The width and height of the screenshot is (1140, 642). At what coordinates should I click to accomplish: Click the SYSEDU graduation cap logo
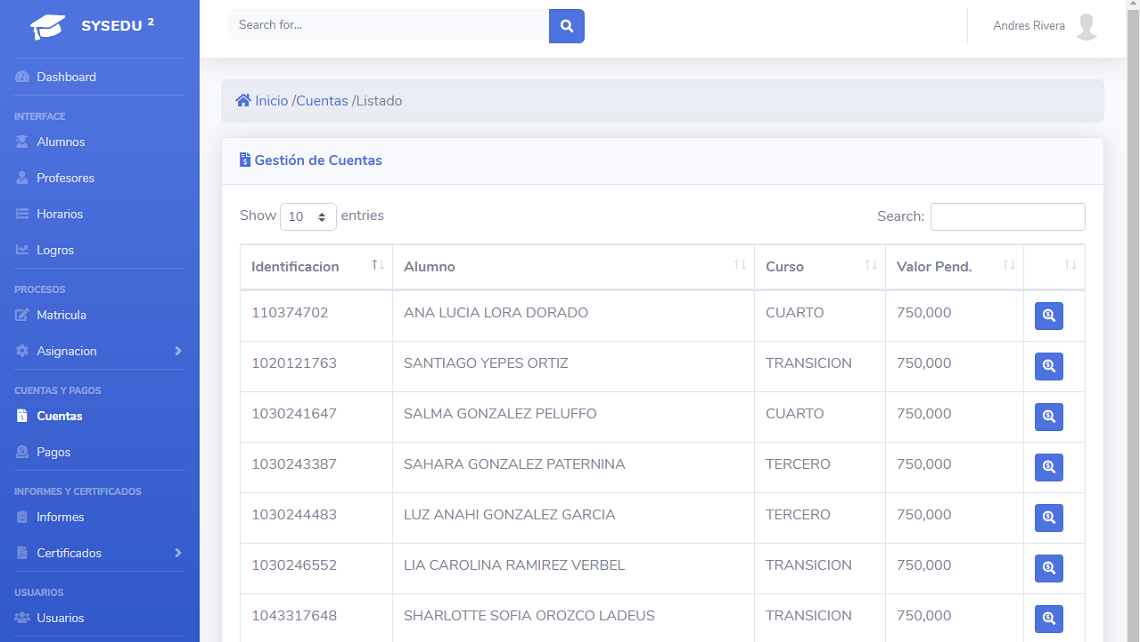click(x=47, y=26)
